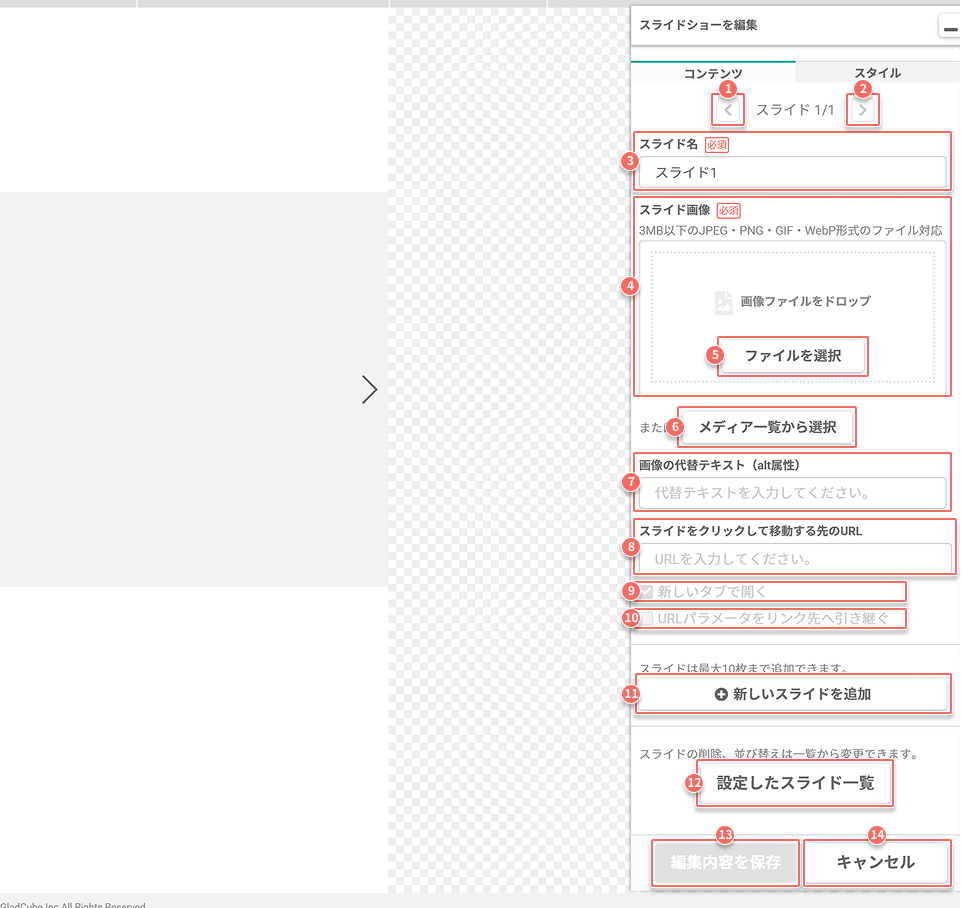Enable URLパラメータをリンク先へ引き継ぐ checkbox

647,618
